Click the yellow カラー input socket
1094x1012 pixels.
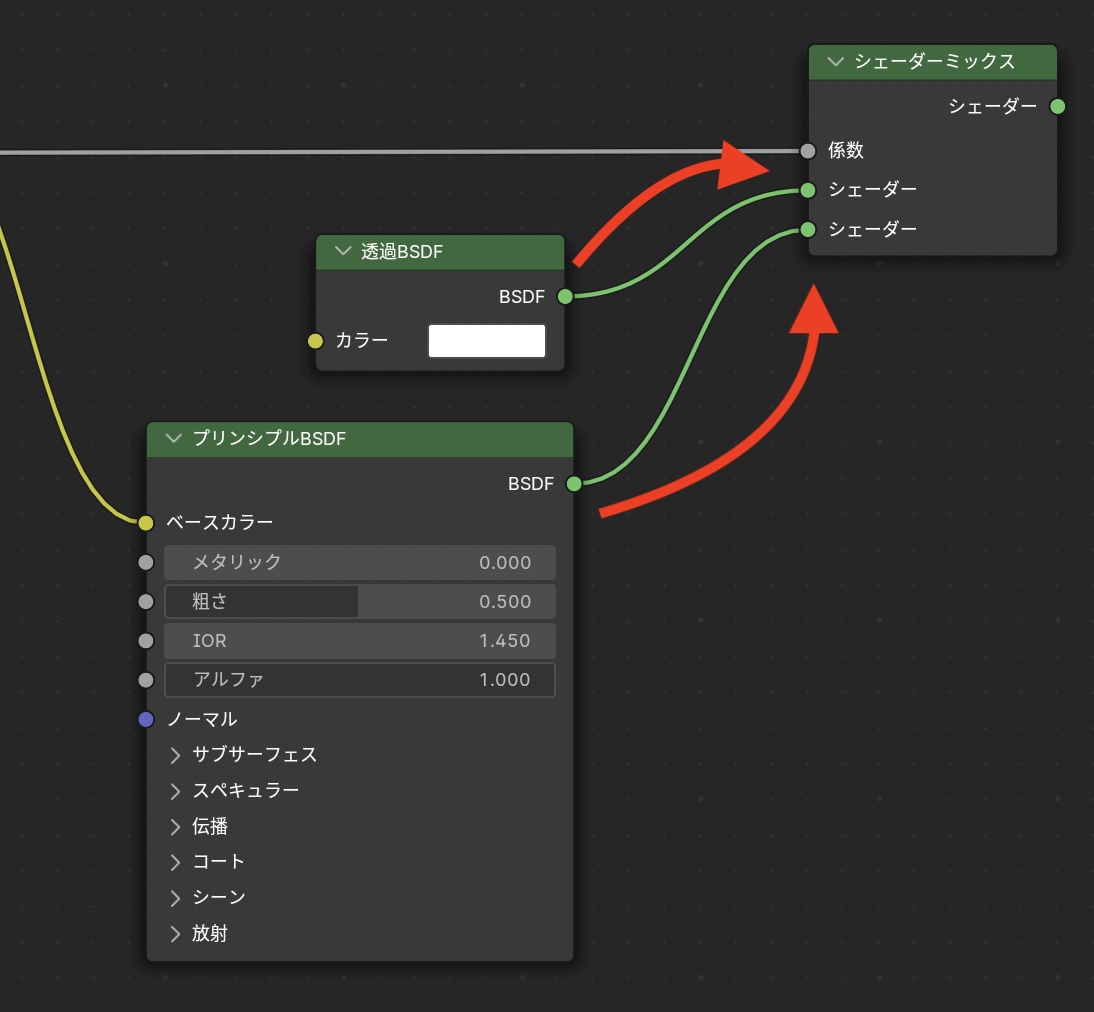316,341
